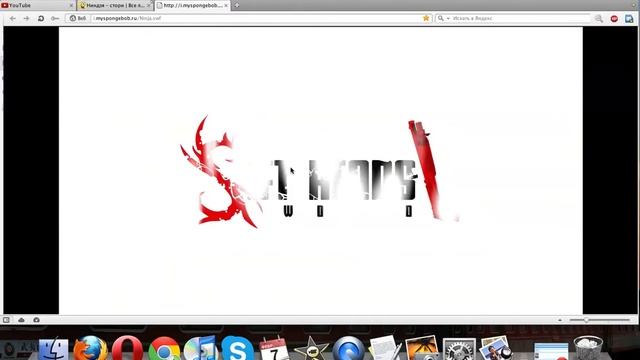Click the Opera Turbo icon in status bar
Image resolution: width=640 pixels, height=360 pixels.
point(36,320)
